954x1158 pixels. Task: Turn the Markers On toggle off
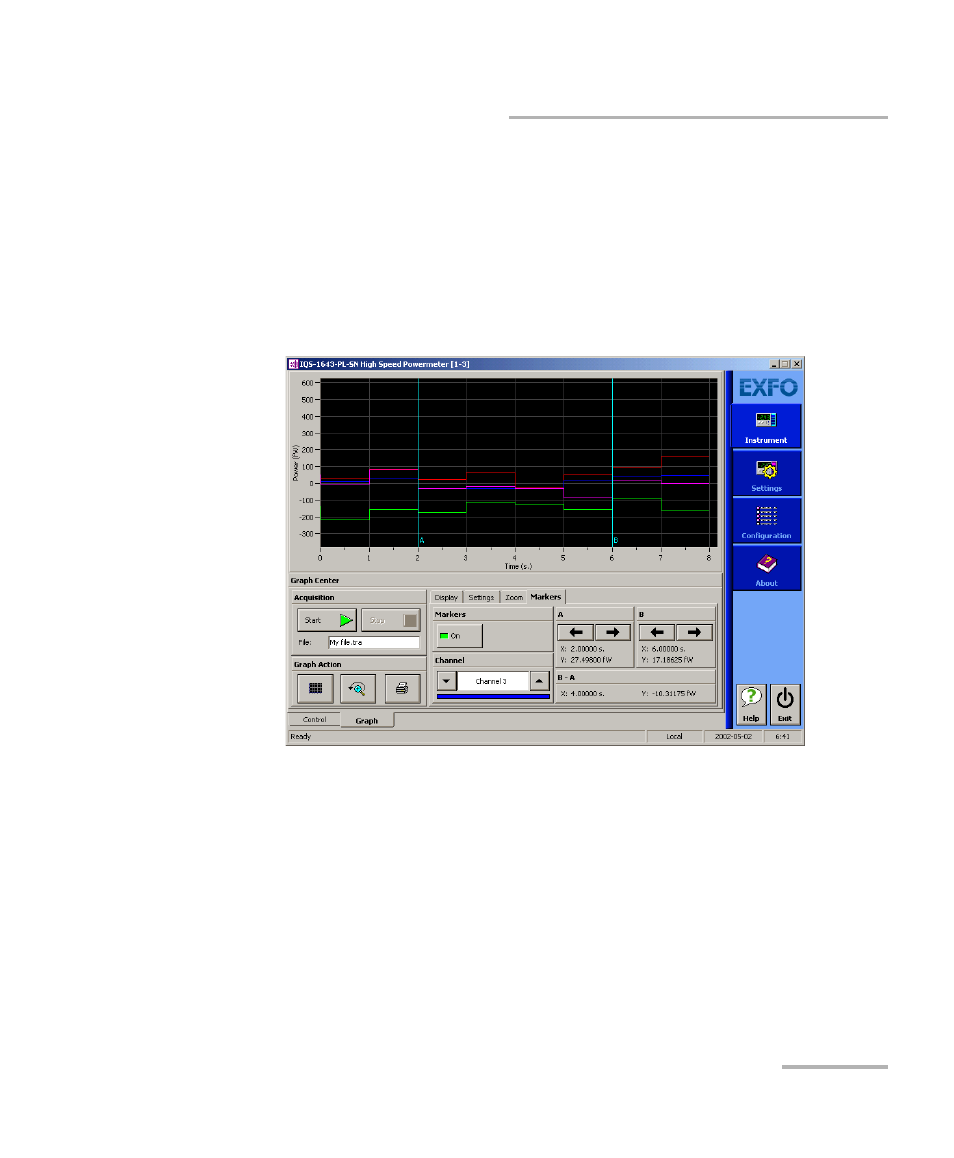click(x=459, y=636)
